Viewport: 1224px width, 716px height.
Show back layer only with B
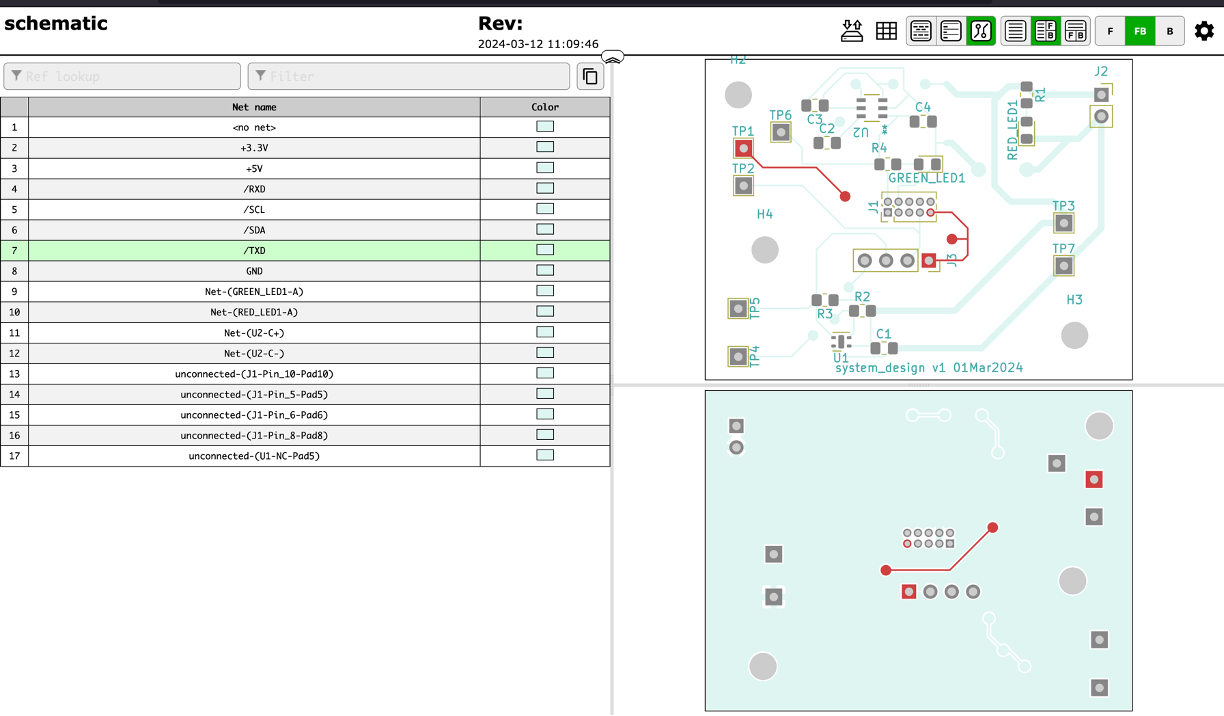tap(1170, 31)
